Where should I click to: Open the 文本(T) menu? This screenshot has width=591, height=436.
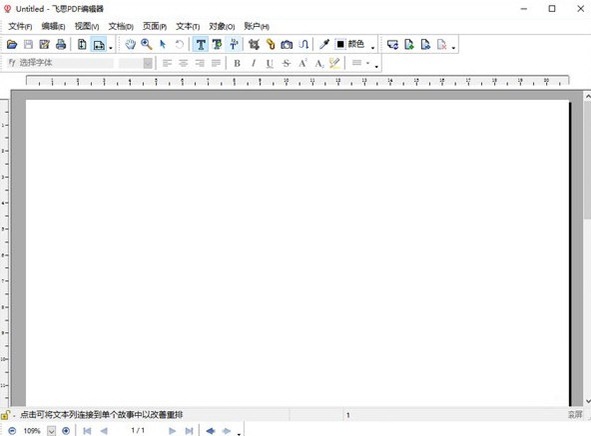pyautogui.click(x=188, y=26)
